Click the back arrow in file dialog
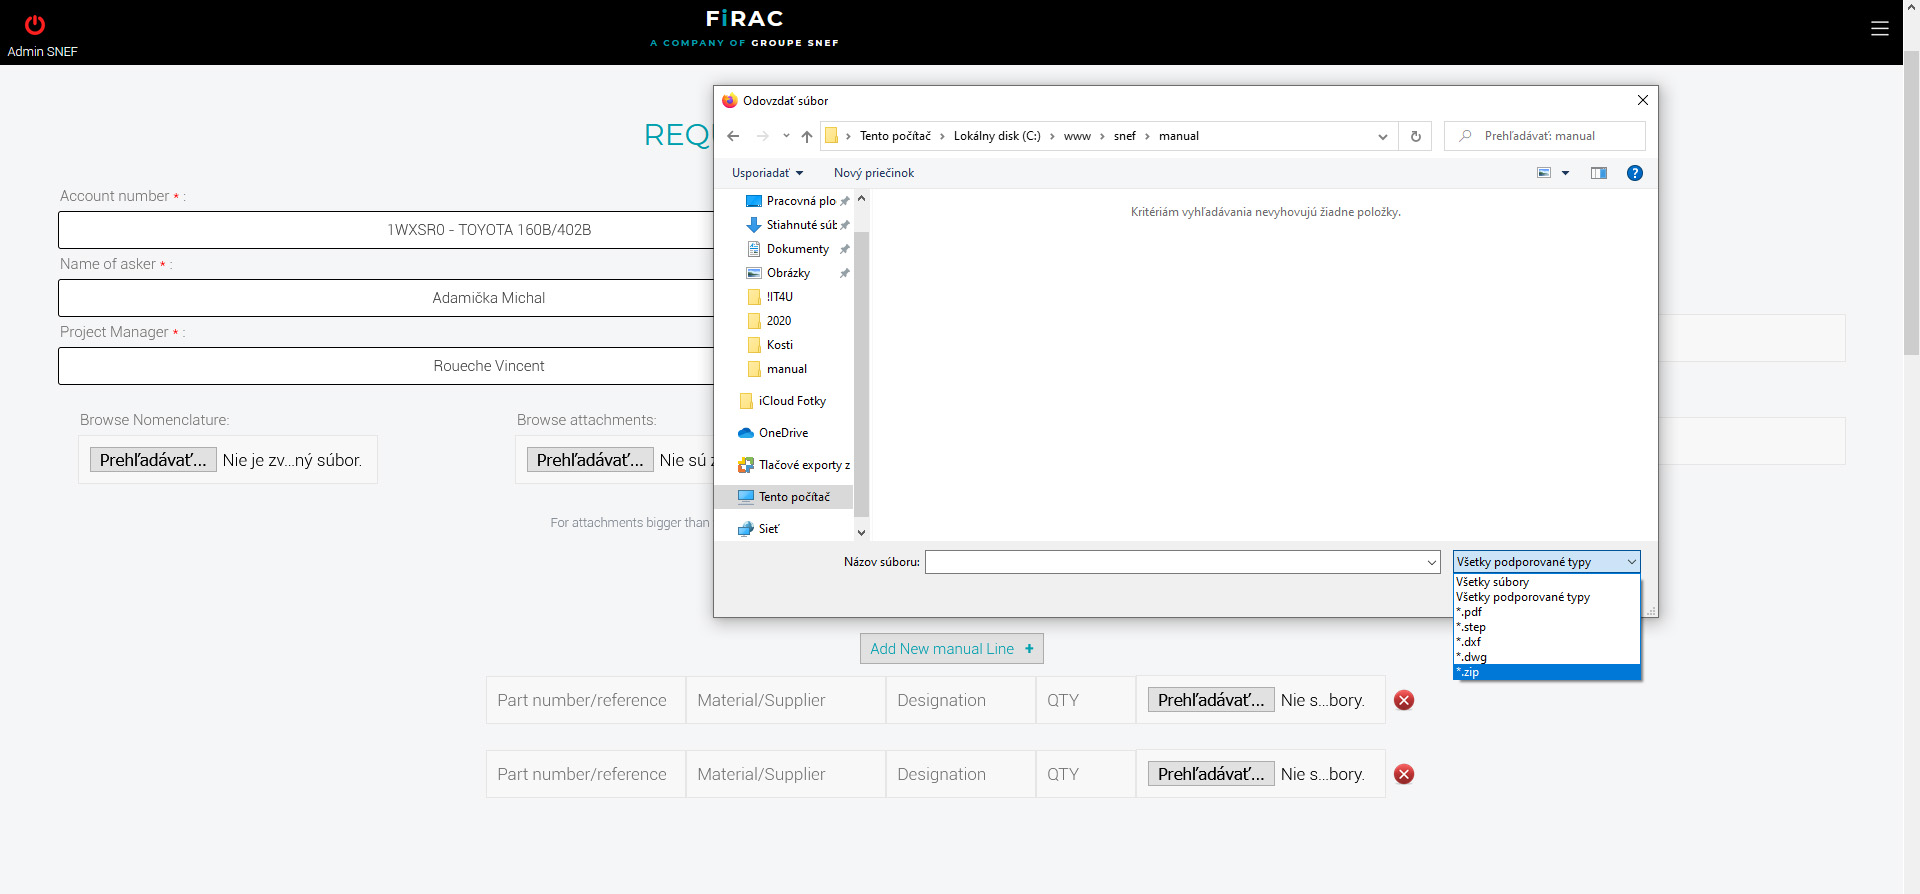The height and width of the screenshot is (894, 1920). point(733,137)
